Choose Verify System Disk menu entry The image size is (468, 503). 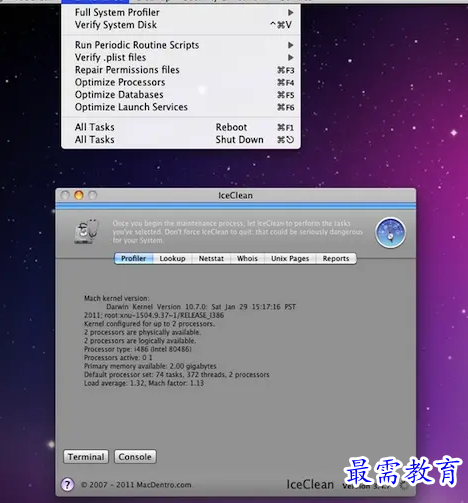[181, 25]
